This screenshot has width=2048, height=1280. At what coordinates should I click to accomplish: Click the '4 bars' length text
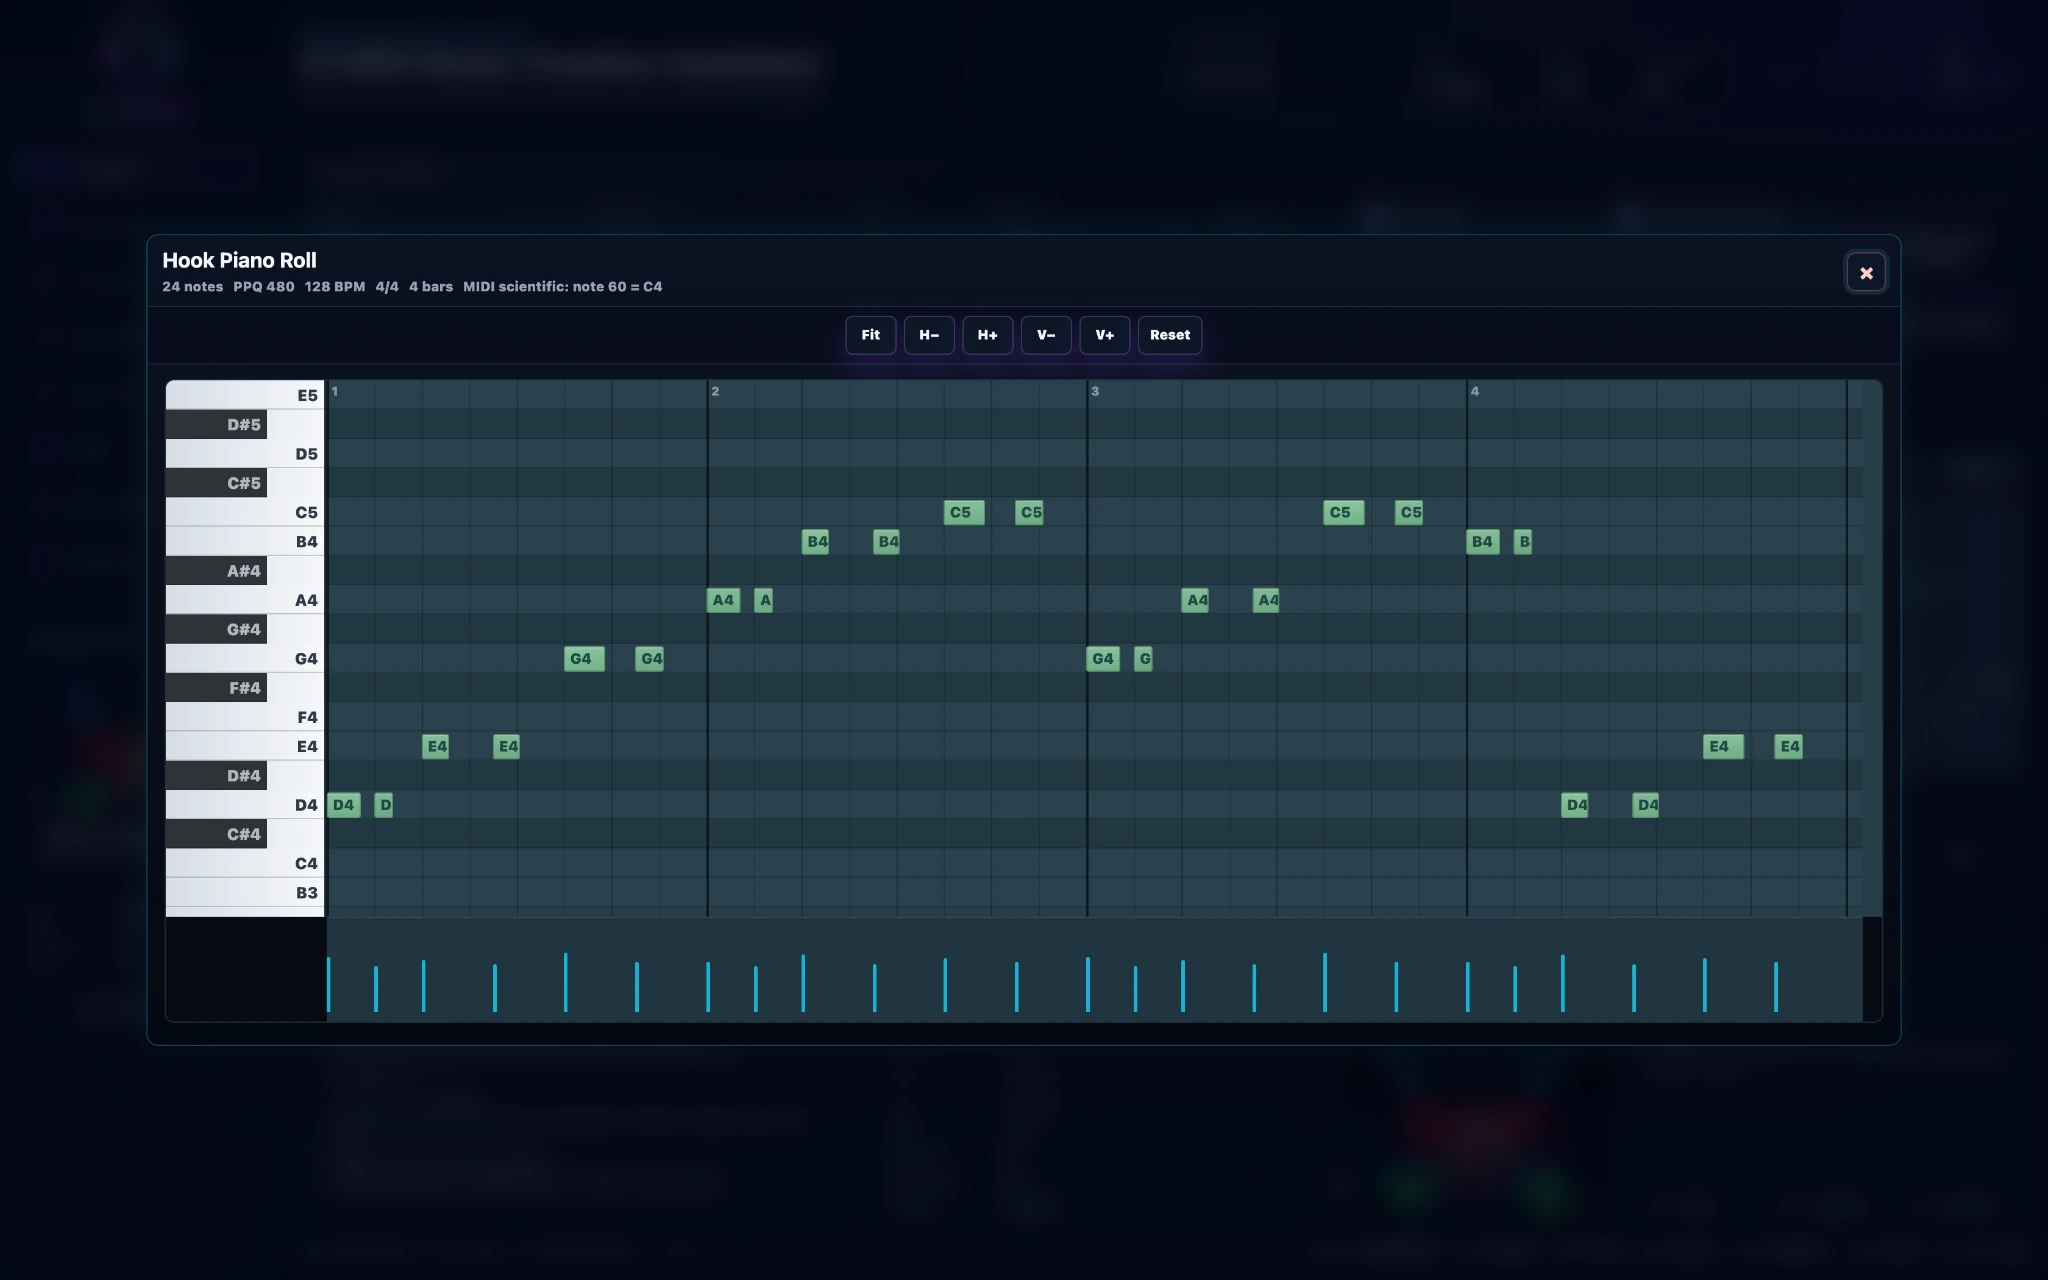click(431, 286)
